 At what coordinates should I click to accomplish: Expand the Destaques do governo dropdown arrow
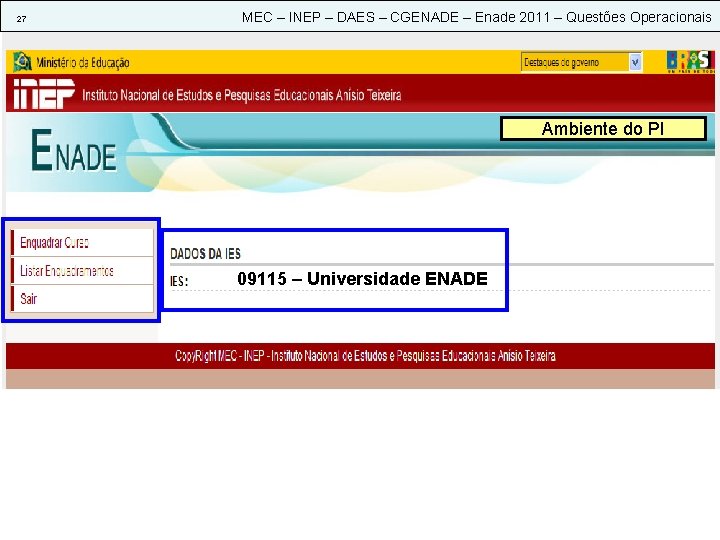point(635,62)
